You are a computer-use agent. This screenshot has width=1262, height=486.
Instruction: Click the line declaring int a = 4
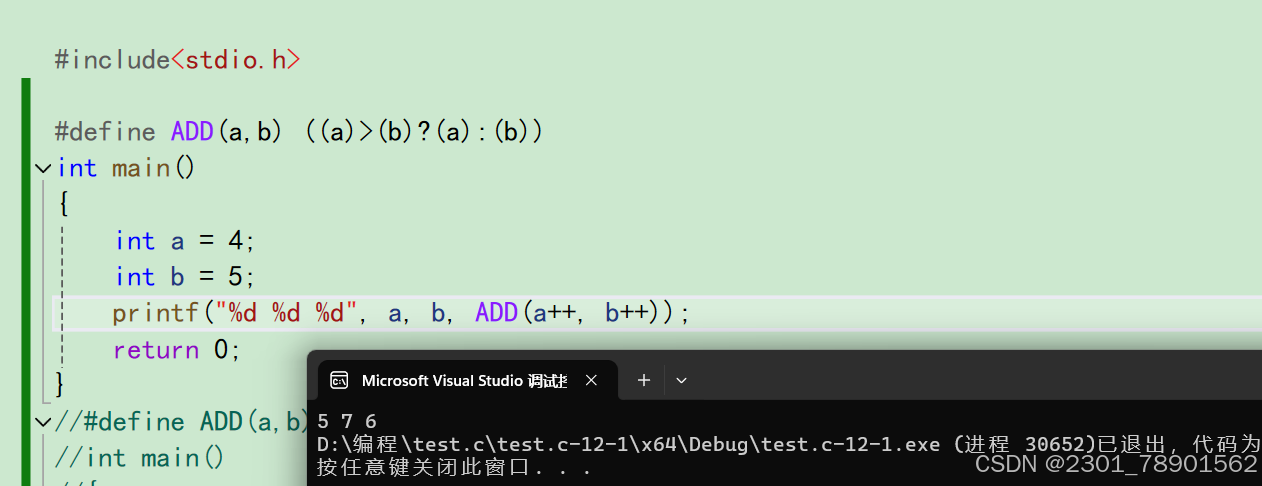click(x=185, y=241)
